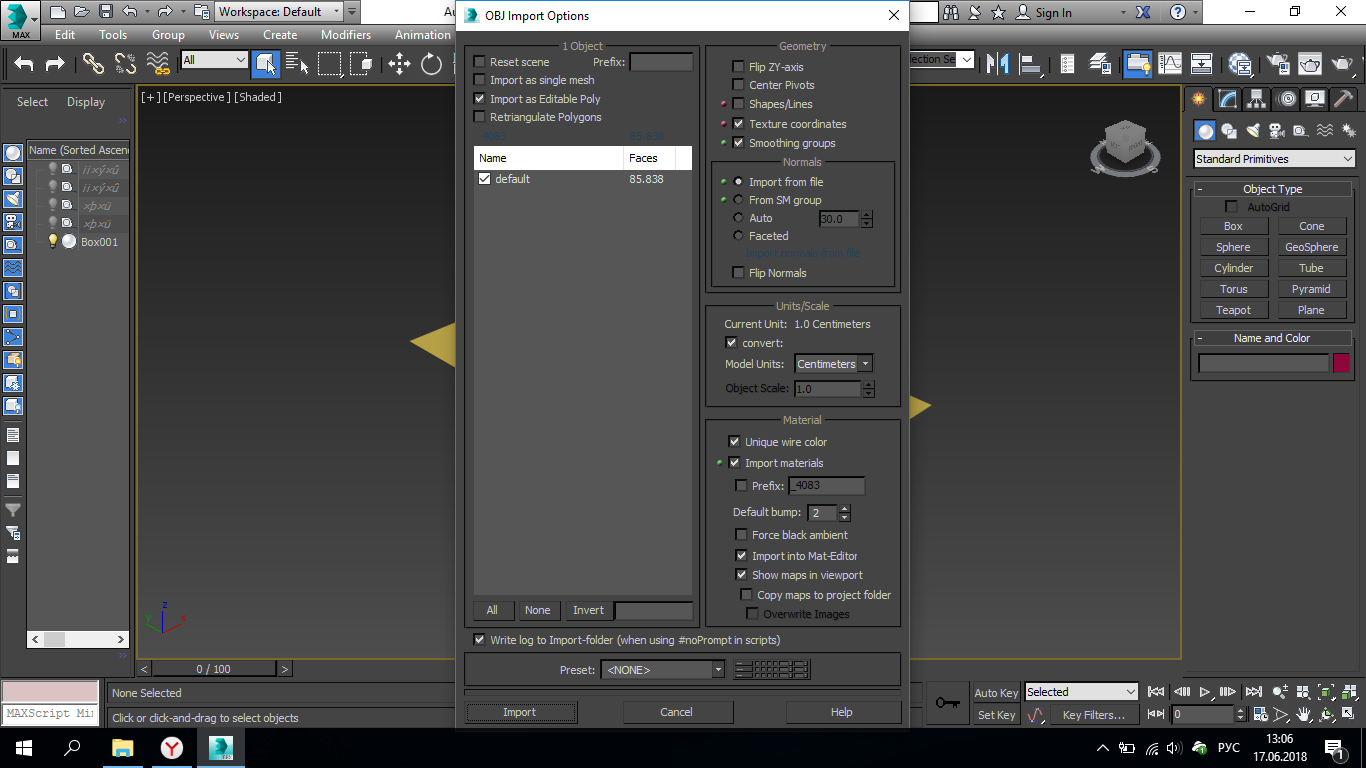
Task: Open the Utilities hammer panel
Action: [1344, 99]
